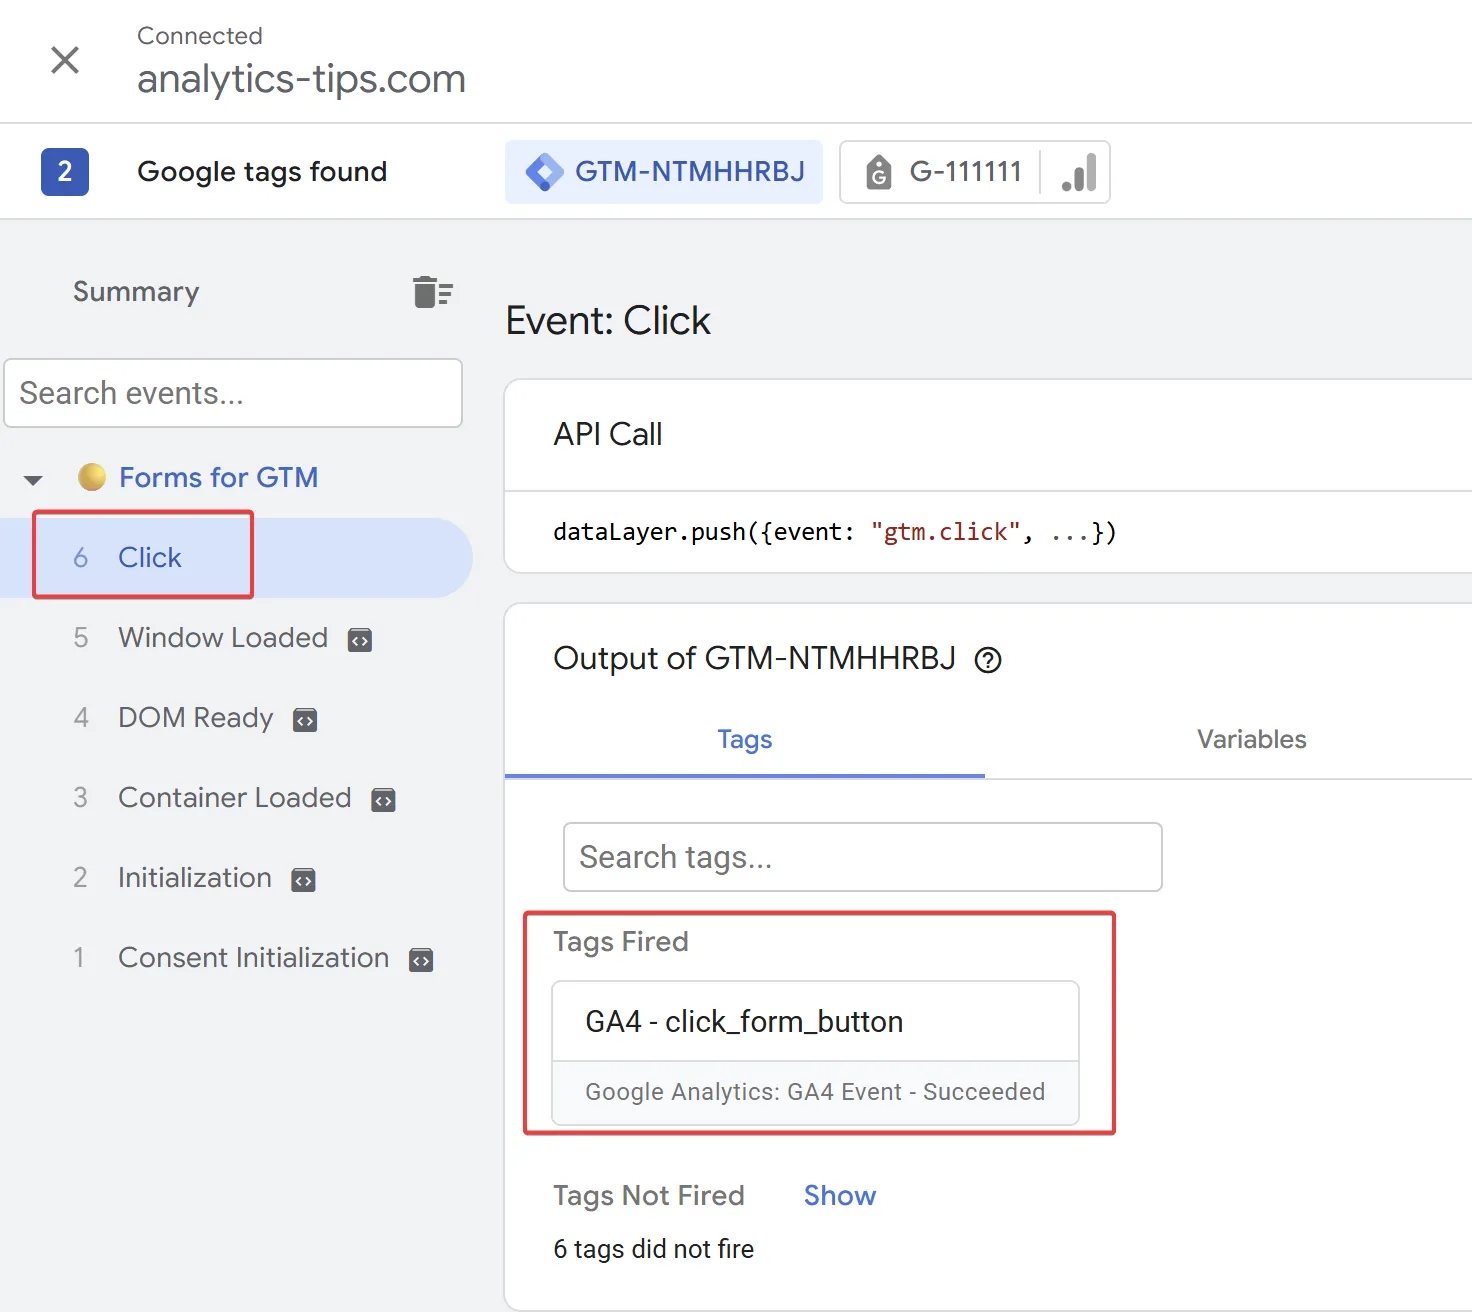Viewport: 1472px width, 1312px height.
Task: Click the GA4 Event - Succeeded status line
Action: [815, 1092]
